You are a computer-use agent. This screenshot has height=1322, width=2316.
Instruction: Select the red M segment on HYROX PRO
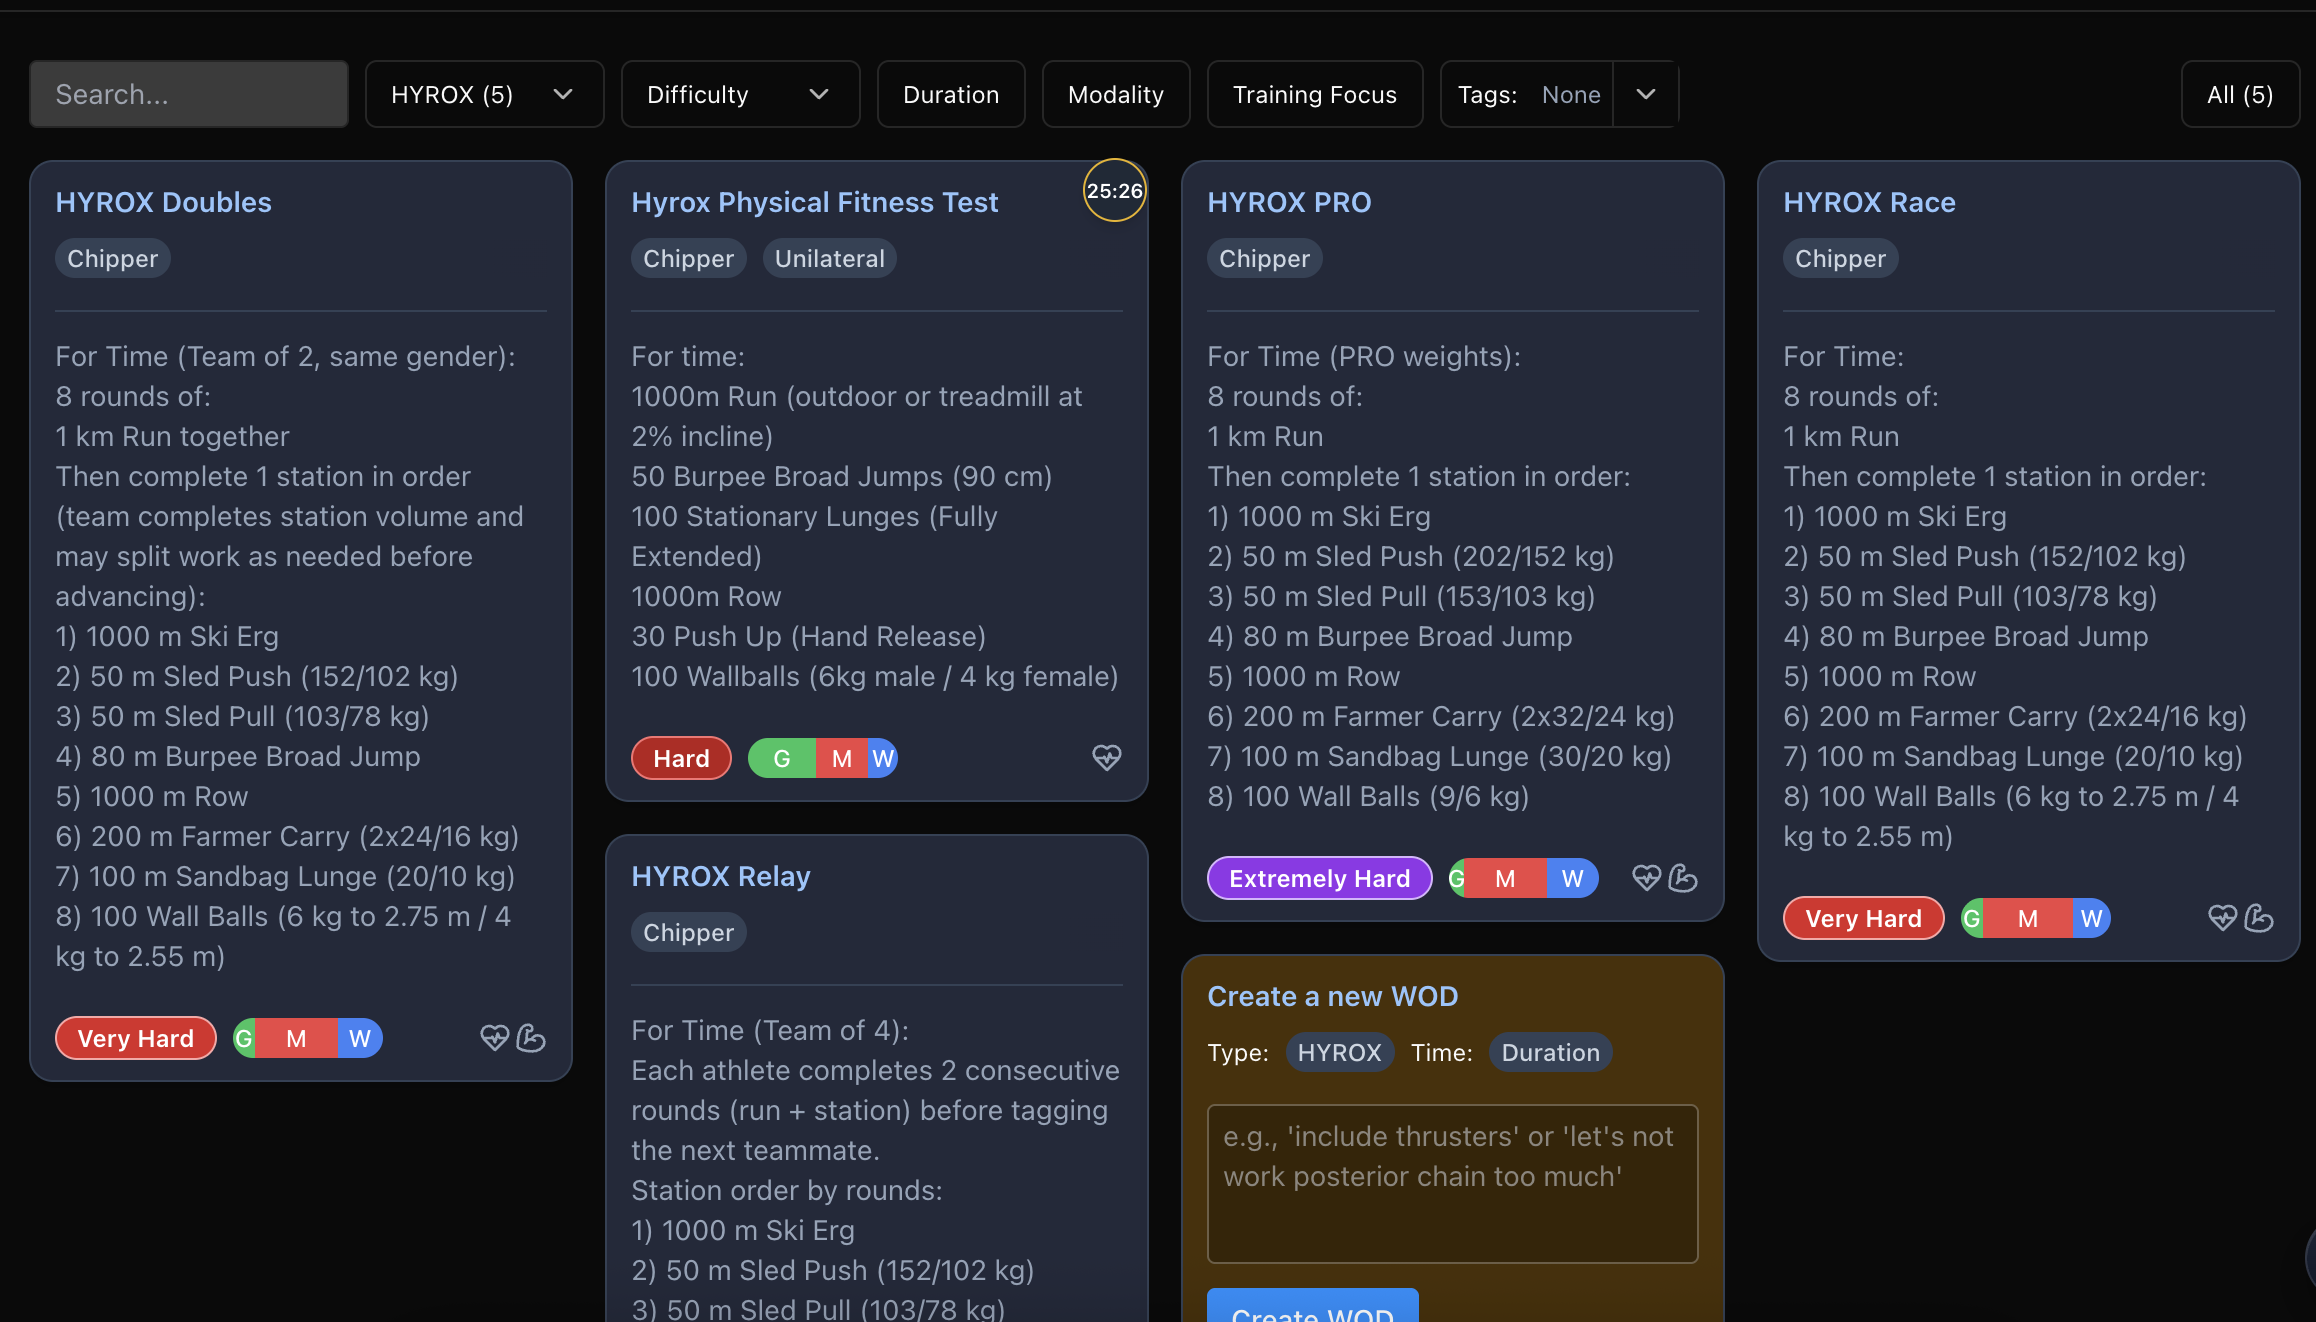(1506, 878)
